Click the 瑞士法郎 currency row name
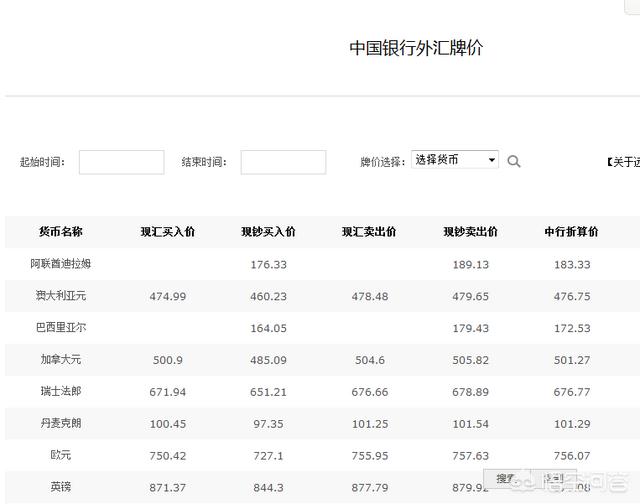Image resolution: width=640 pixels, height=504 pixels. 61,391
